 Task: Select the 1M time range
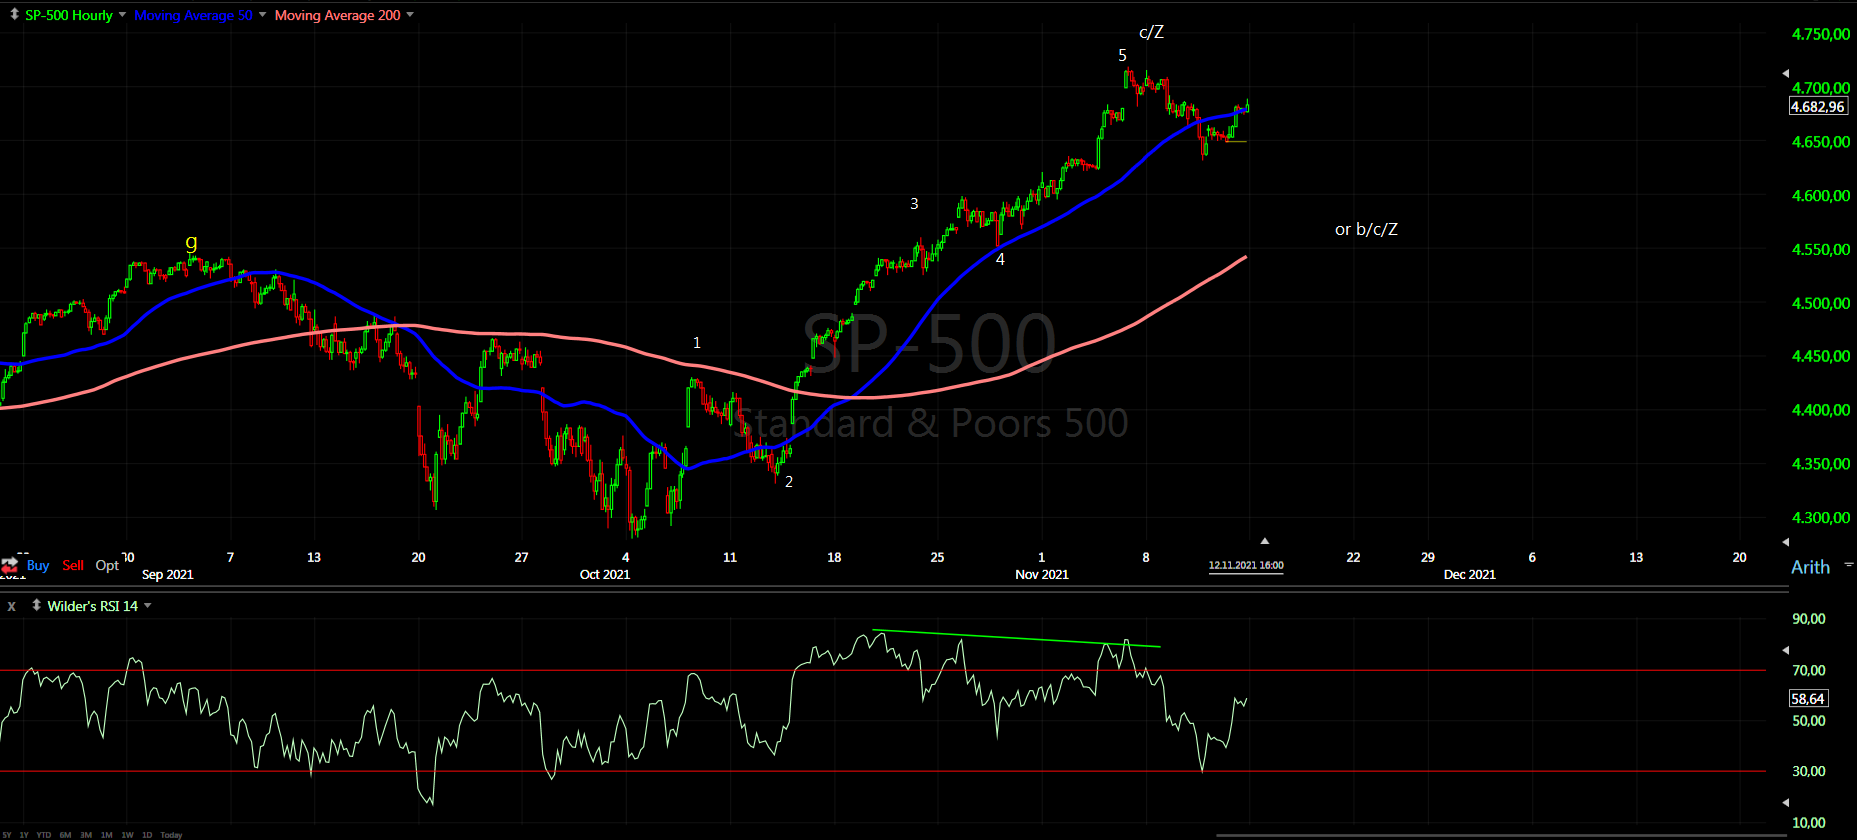[106, 835]
